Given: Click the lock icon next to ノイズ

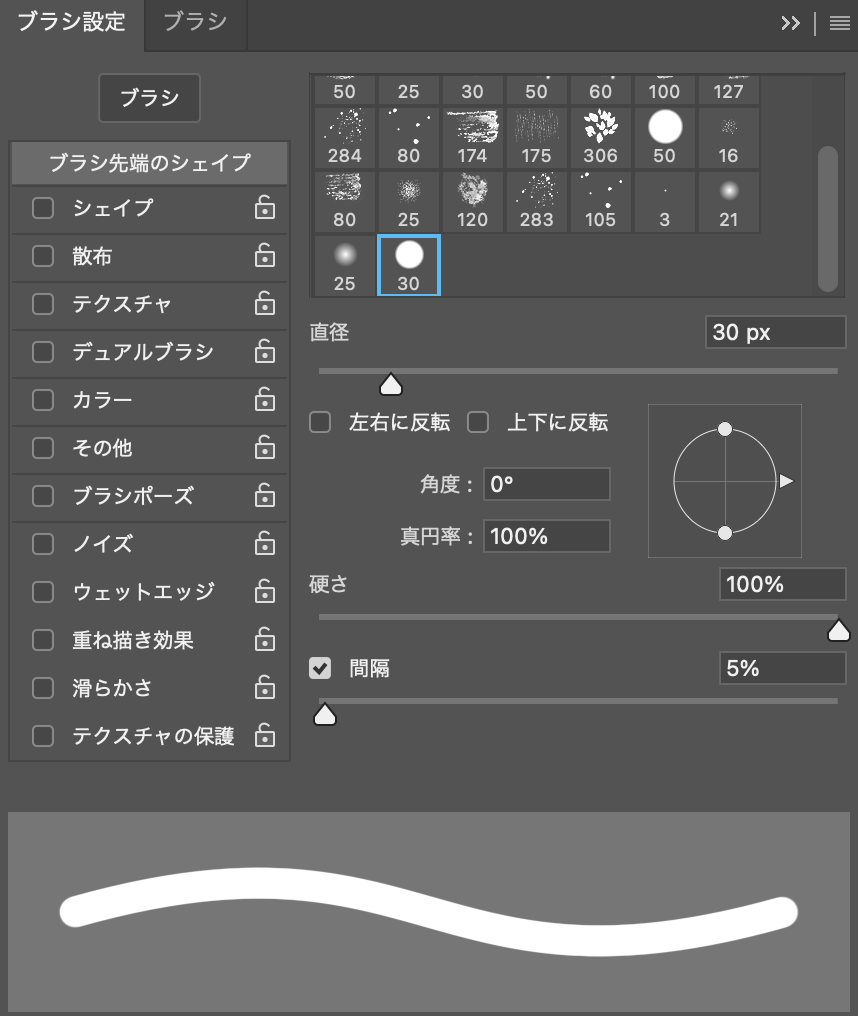Looking at the screenshot, I should tap(264, 544).
